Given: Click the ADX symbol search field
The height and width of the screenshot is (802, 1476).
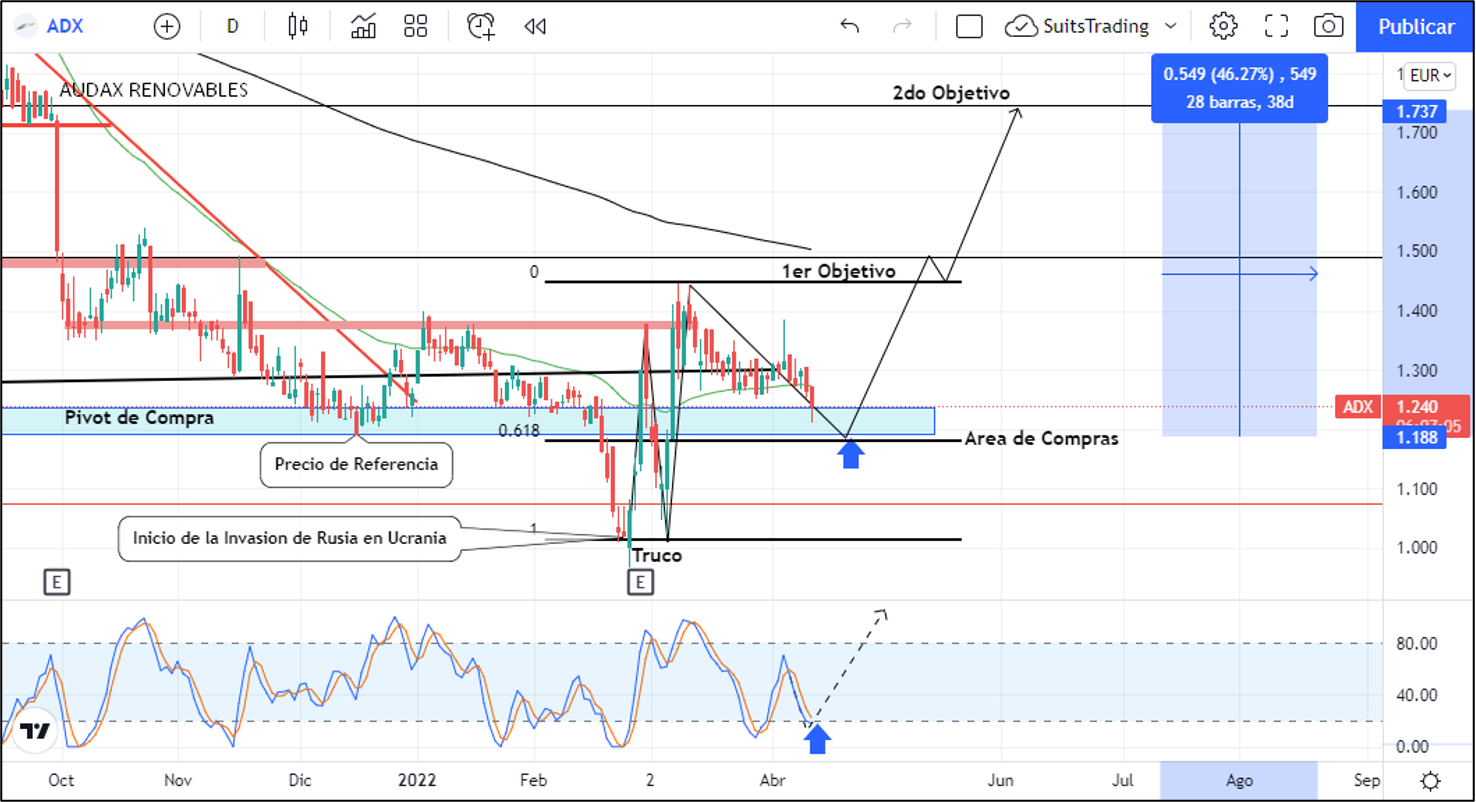Looking at the screenshot, I should 65,27.
